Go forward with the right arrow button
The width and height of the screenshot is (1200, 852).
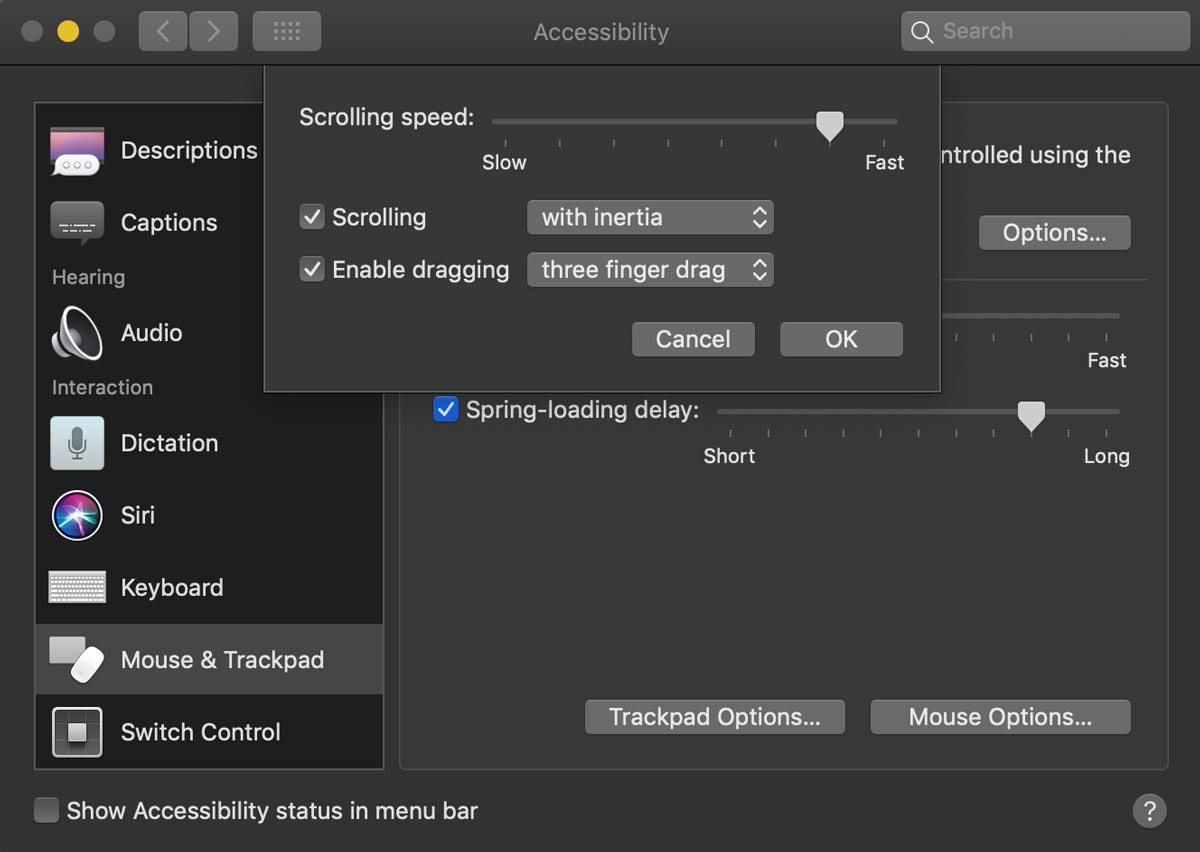click(213, 32)
